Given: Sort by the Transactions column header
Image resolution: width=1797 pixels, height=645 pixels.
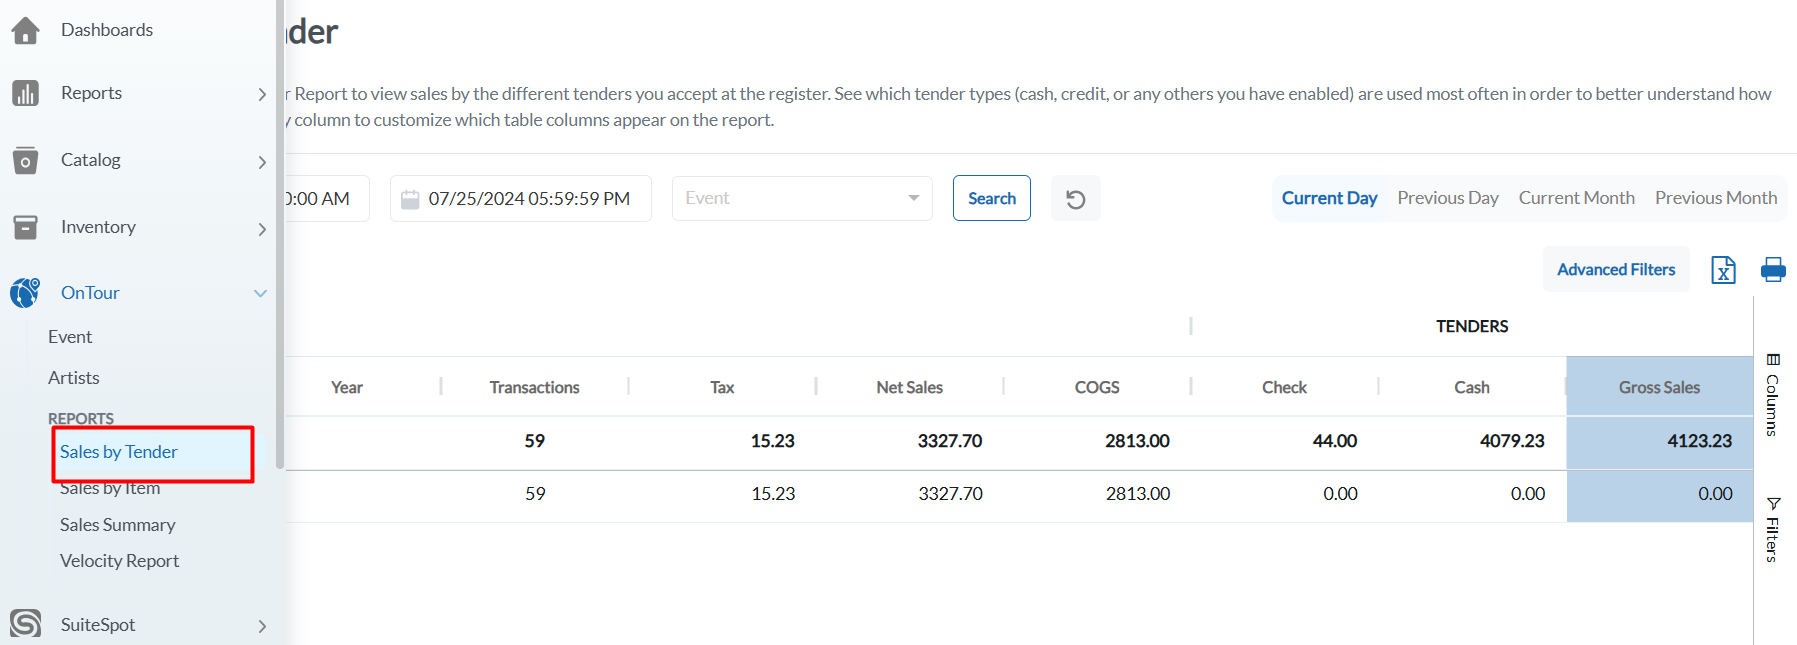Looking at the screenshot, I should [535, 387].
